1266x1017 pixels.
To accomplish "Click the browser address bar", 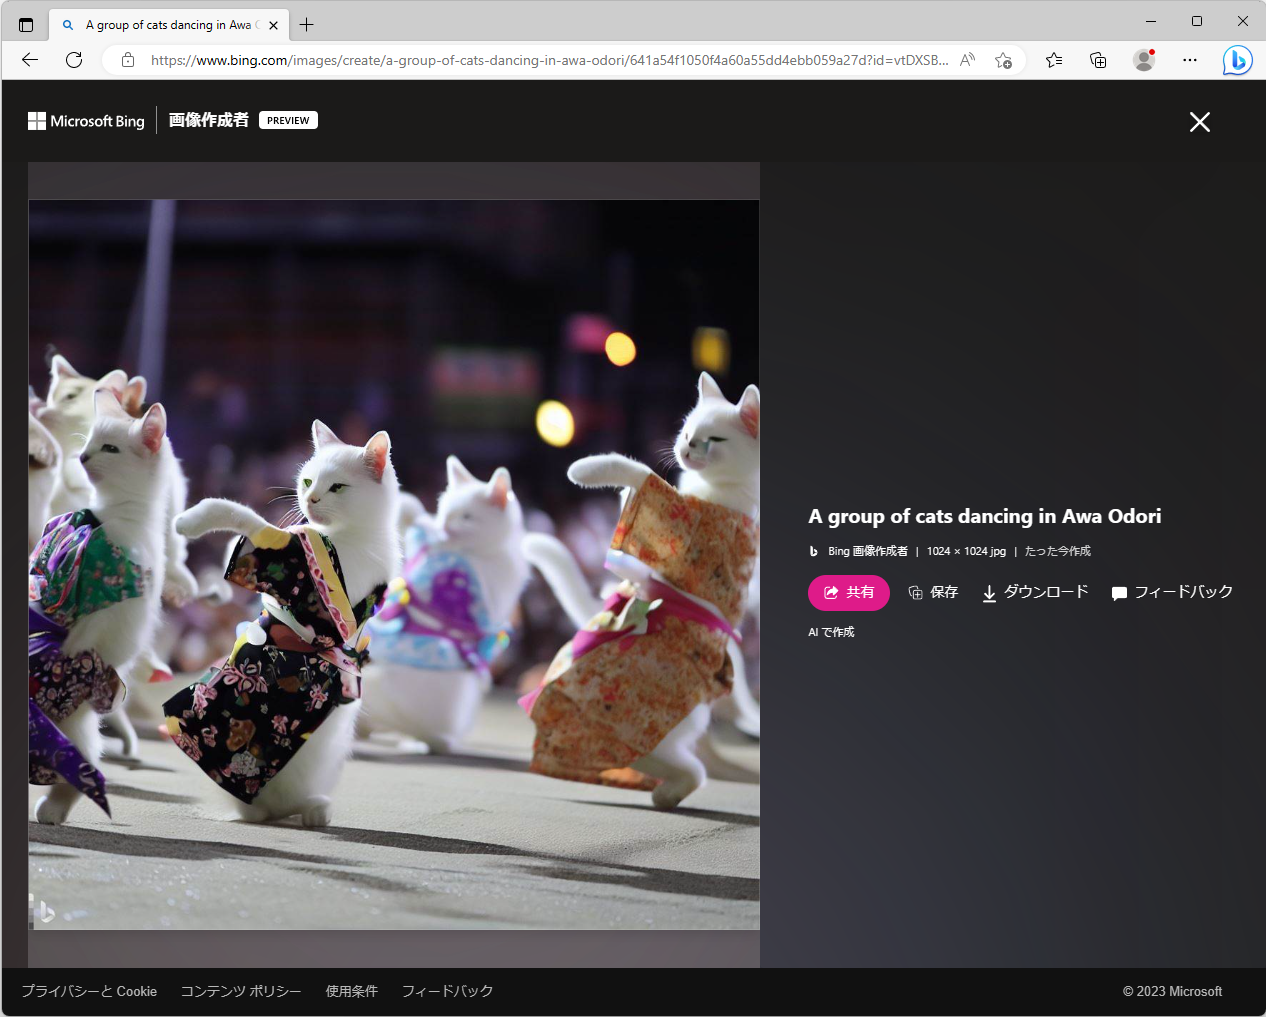I will 550,60.
